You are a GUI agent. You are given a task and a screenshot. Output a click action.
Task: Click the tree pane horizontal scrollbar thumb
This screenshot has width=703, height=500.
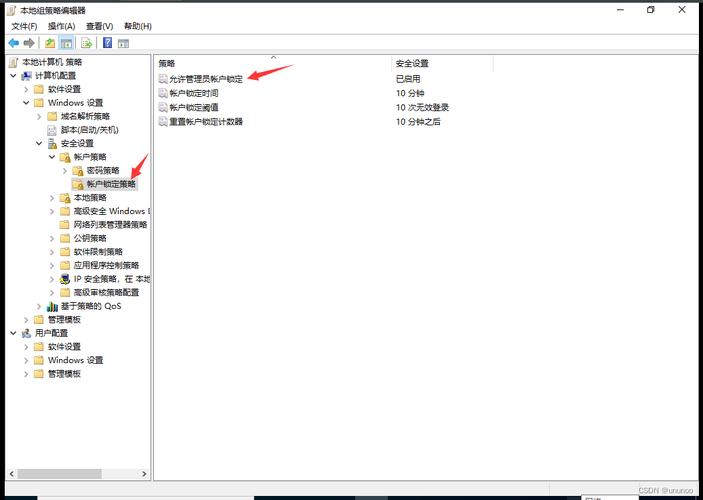[60, 474]
